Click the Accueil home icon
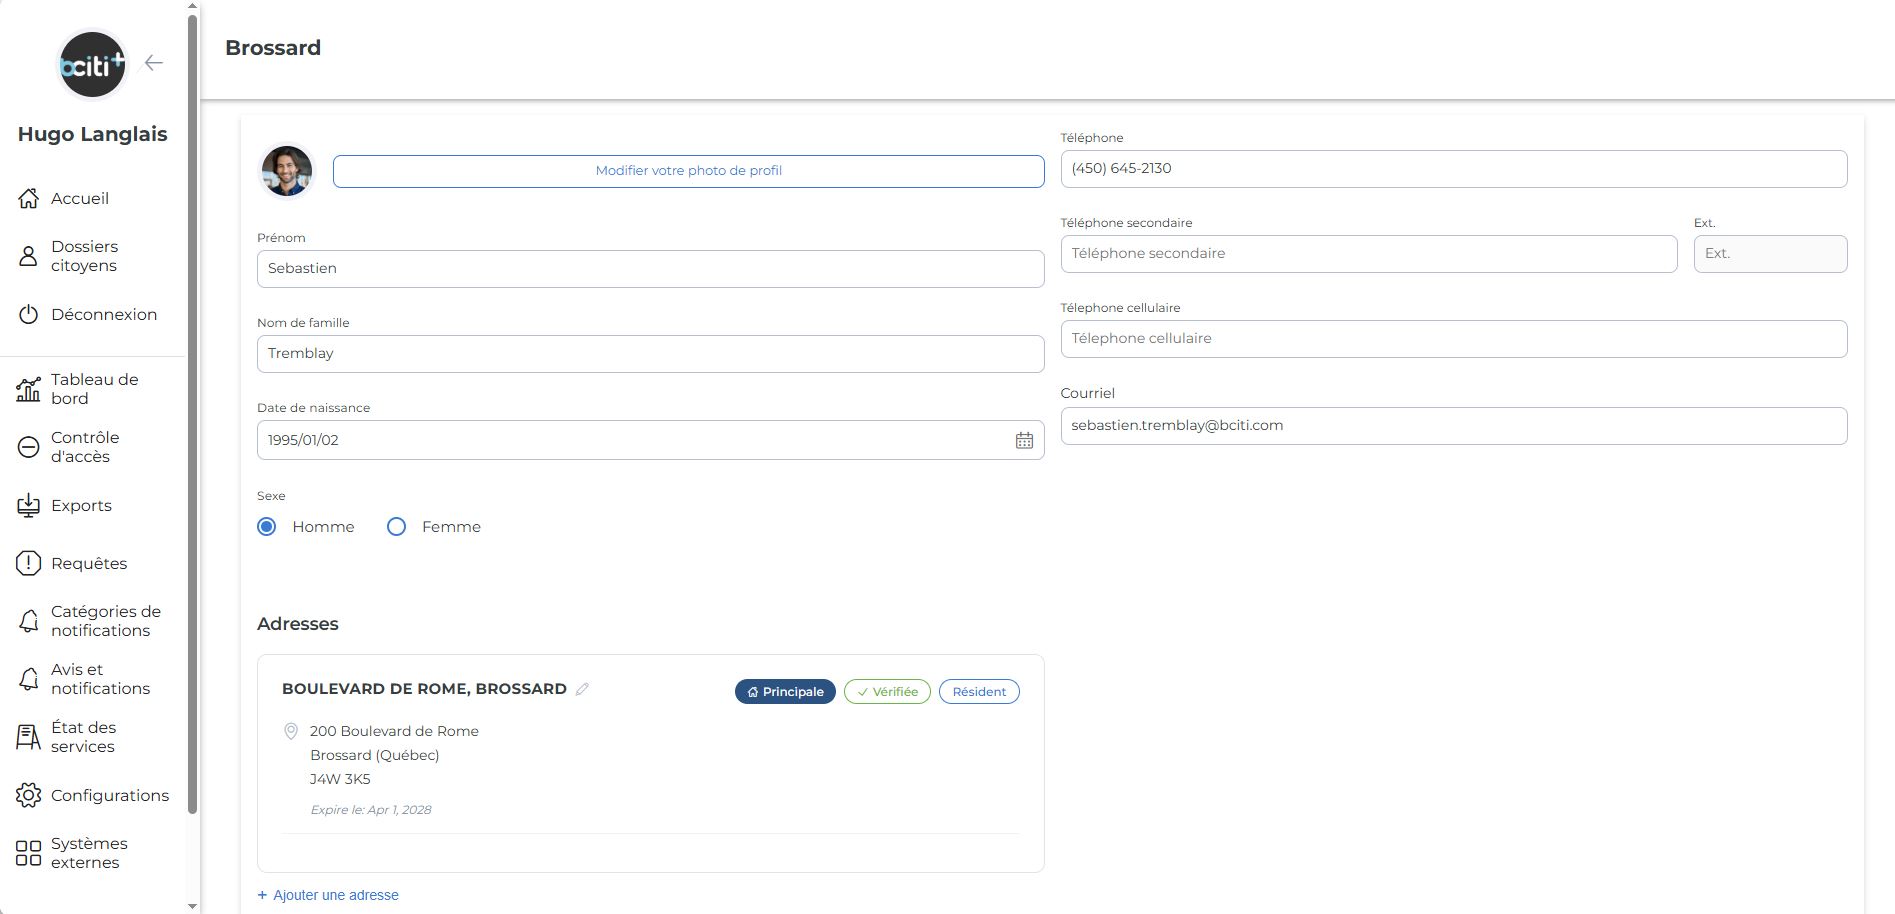This screenshot has height=914, width=1895. (x=29, y=199)
